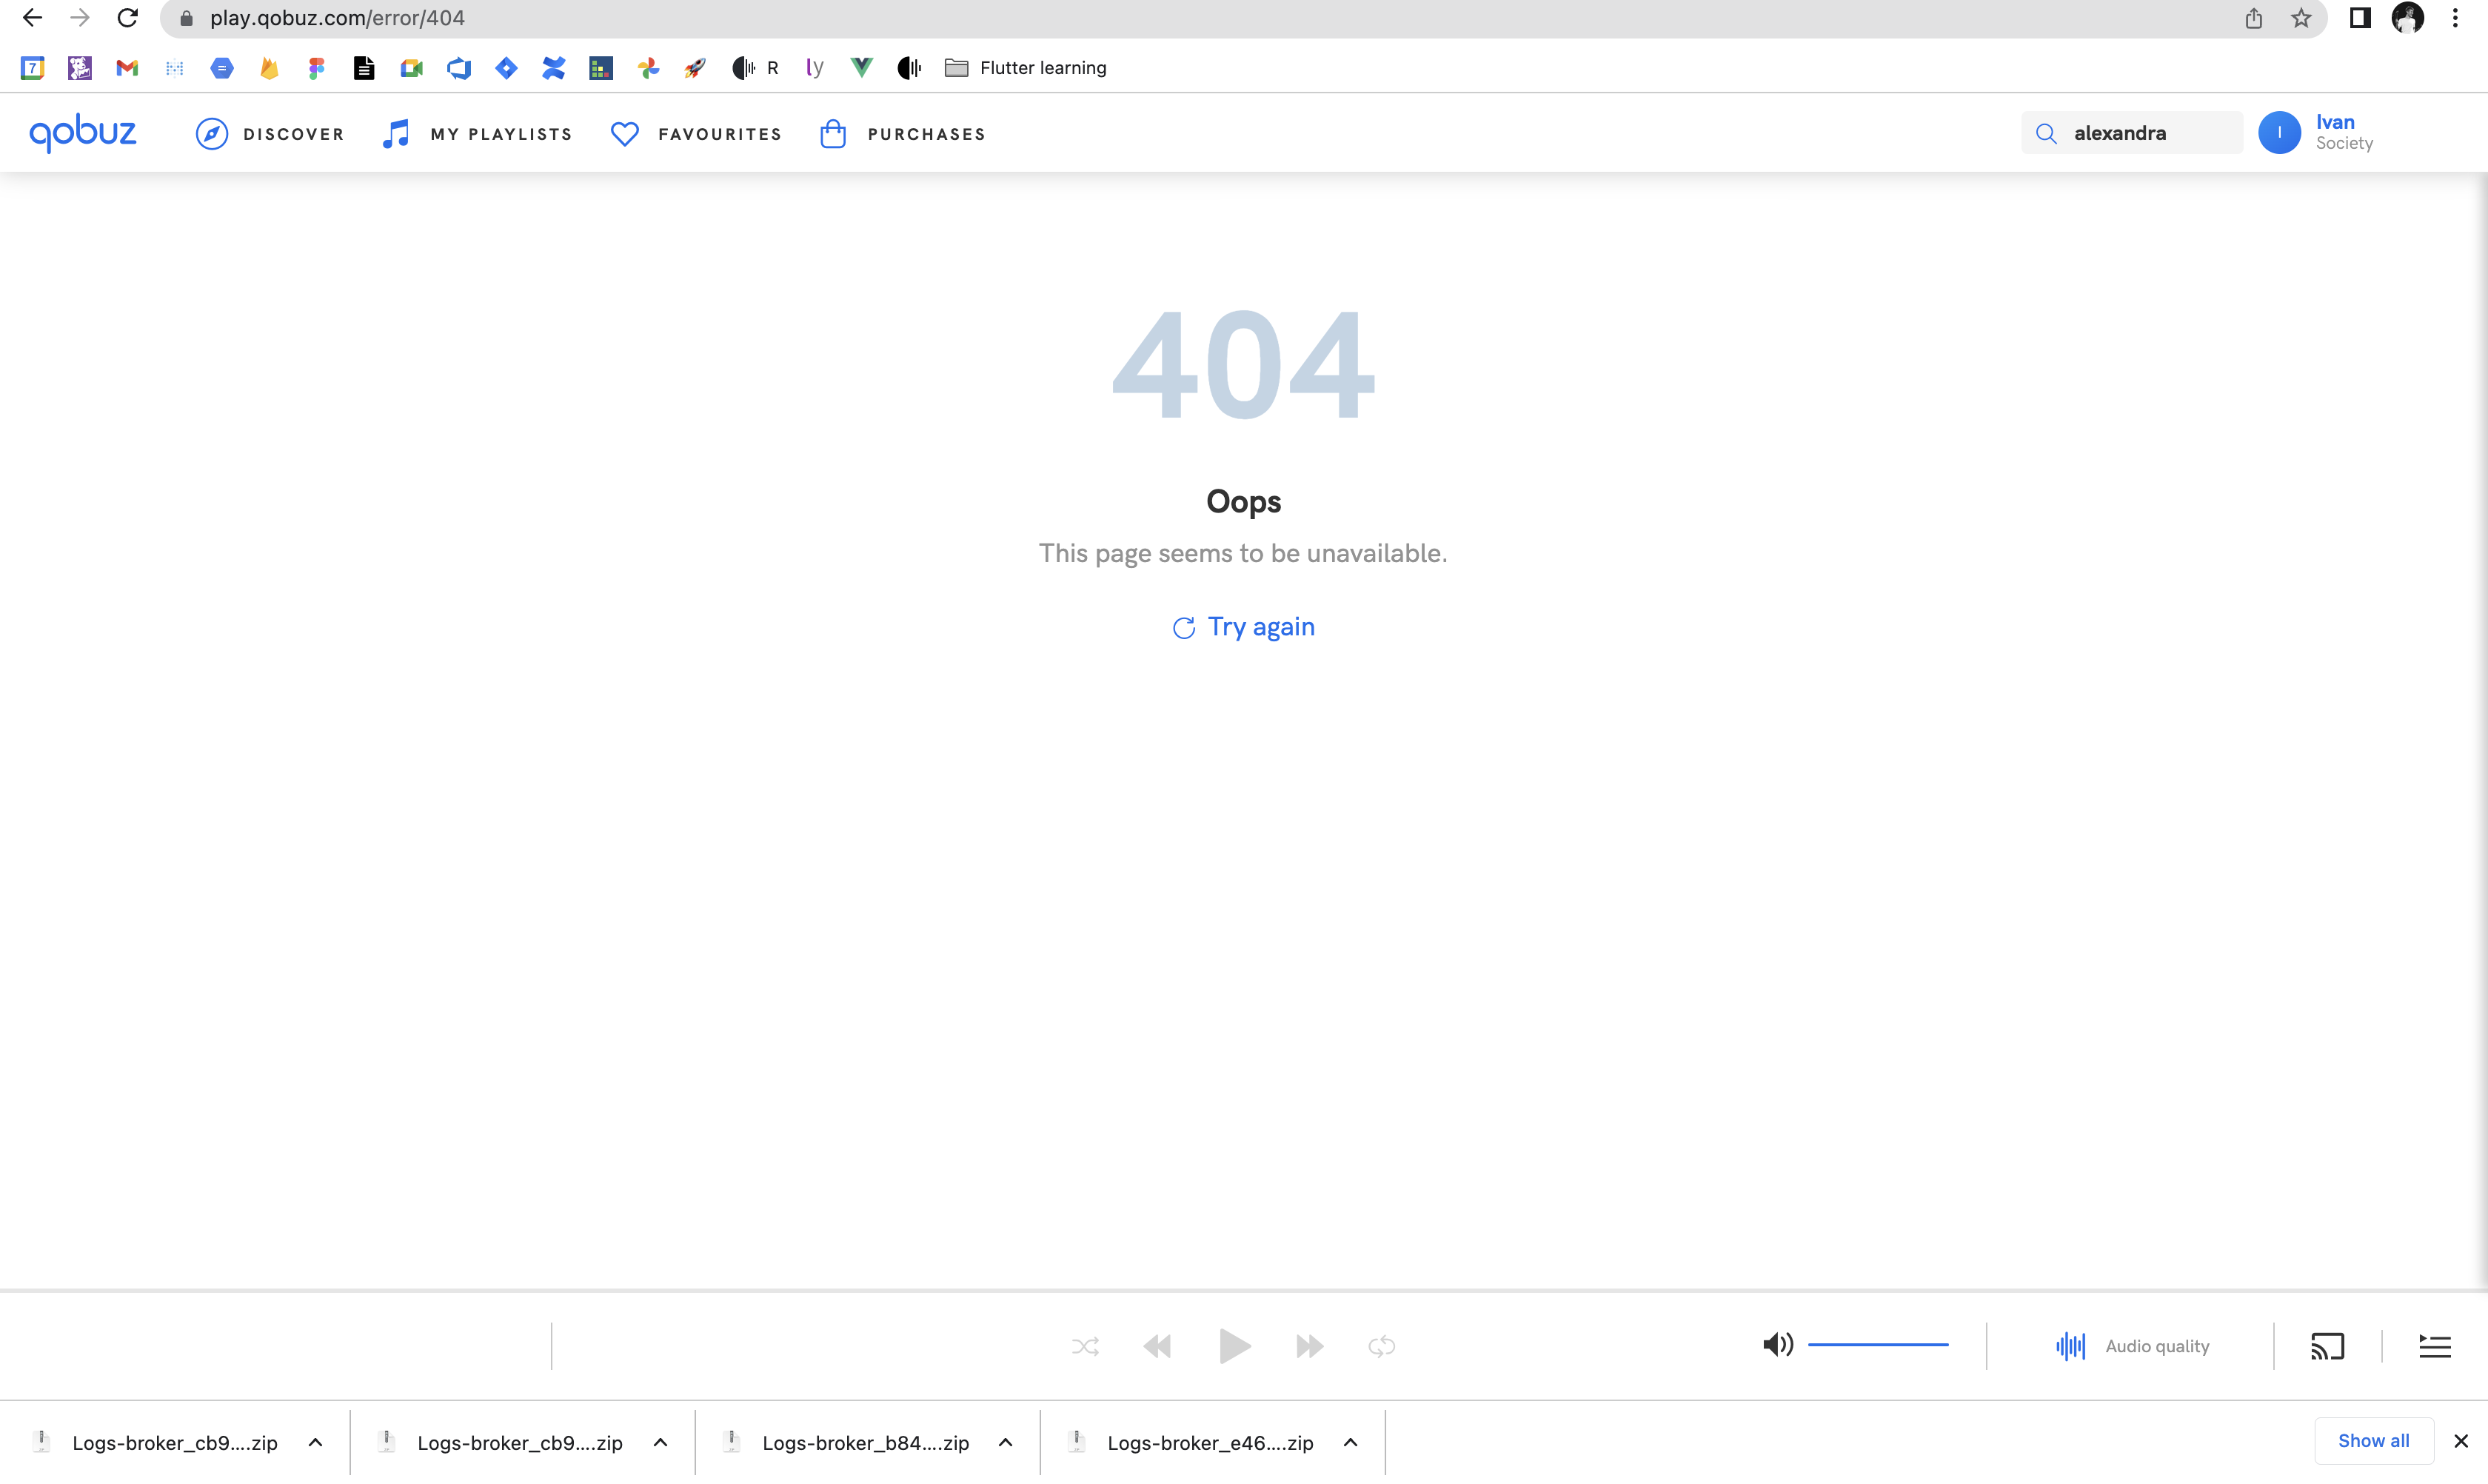2488x1484 pixels.
Task: Toggle shuffle playback mode
Action: [1085, 1346]
